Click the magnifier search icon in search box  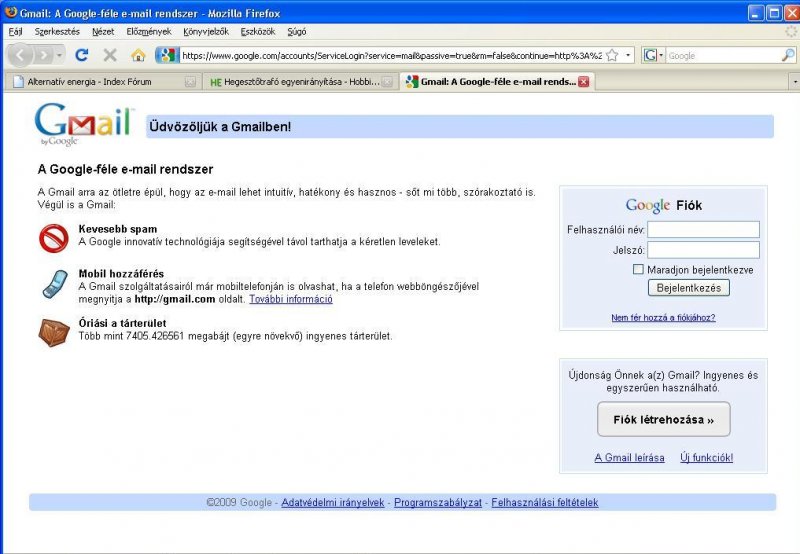[x=788, y=55]
